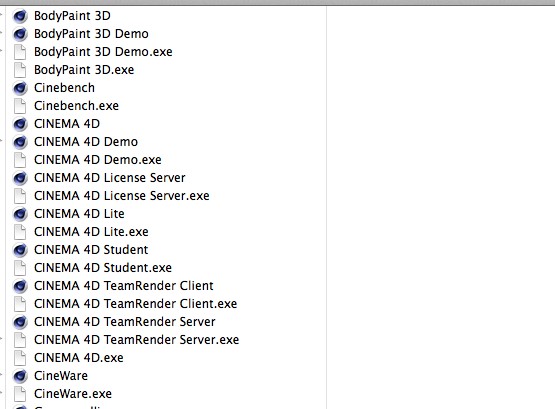Select CINEMA 4D Demo.exe file
Screen dimensions: 555x409
(x=98, y=160)
